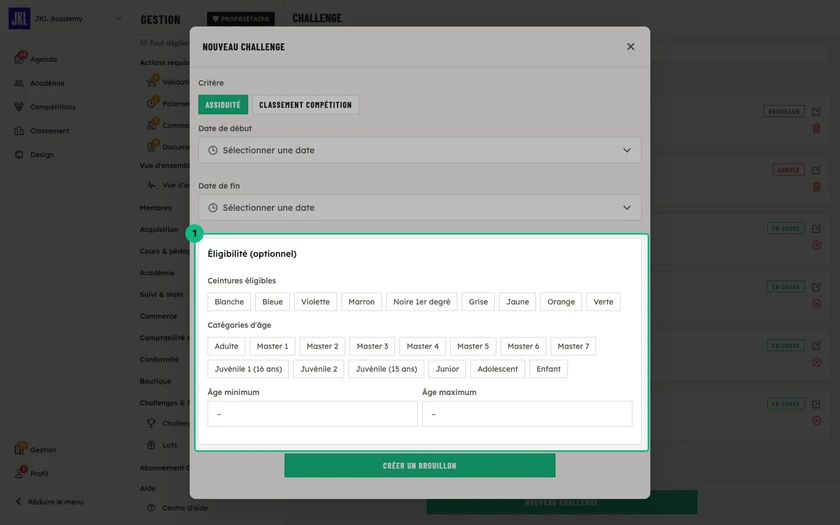Viewport: 840px width, 525px height.
Task: Open Agenda in the sidebar menu
Action: [43, 59]
